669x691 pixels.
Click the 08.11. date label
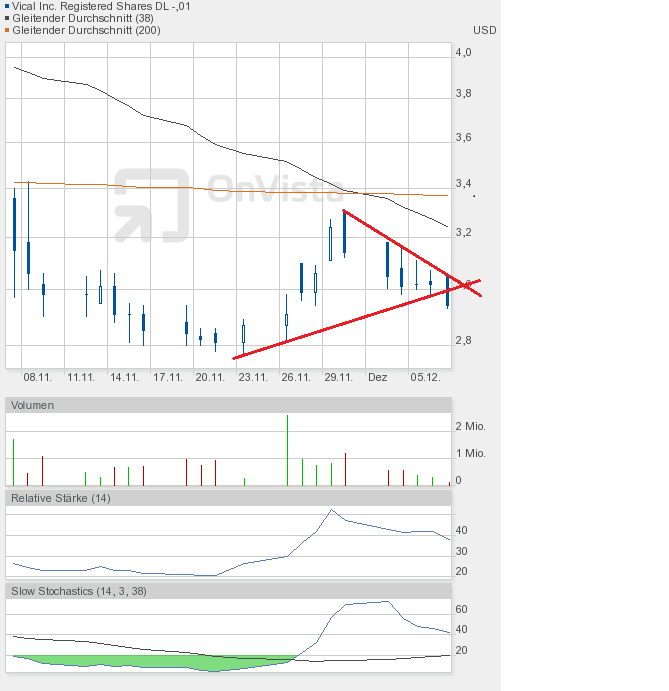click(x=37, y=377)
